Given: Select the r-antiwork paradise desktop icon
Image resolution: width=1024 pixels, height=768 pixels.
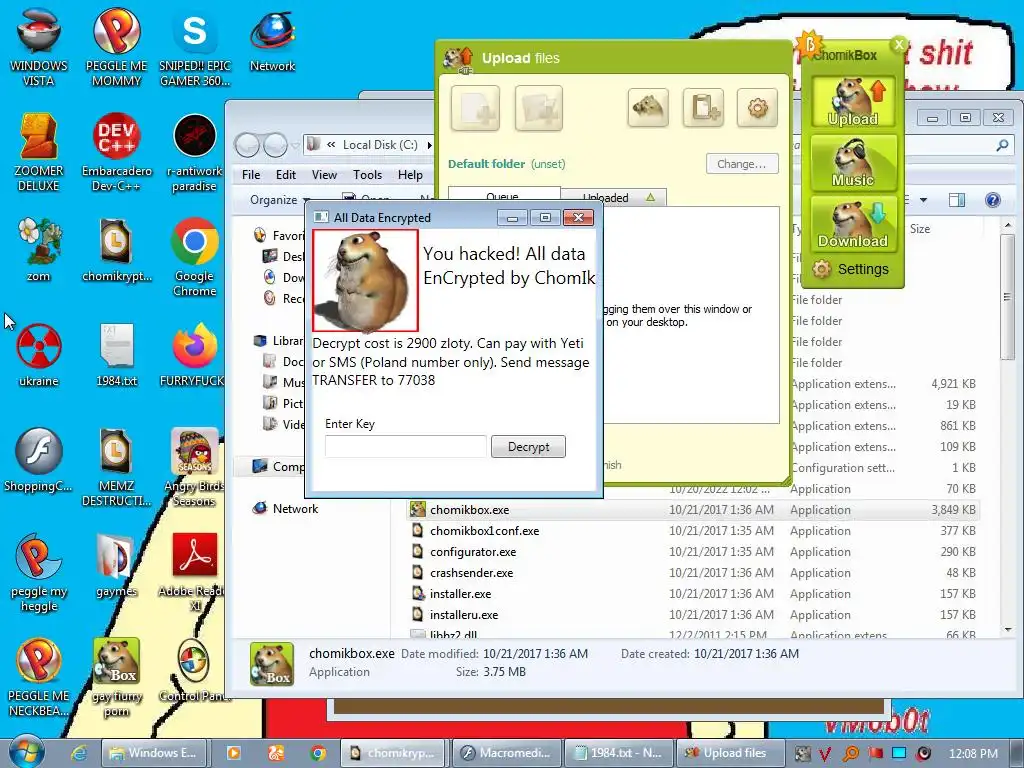Looking at the screenshot, I should (195, 152).
